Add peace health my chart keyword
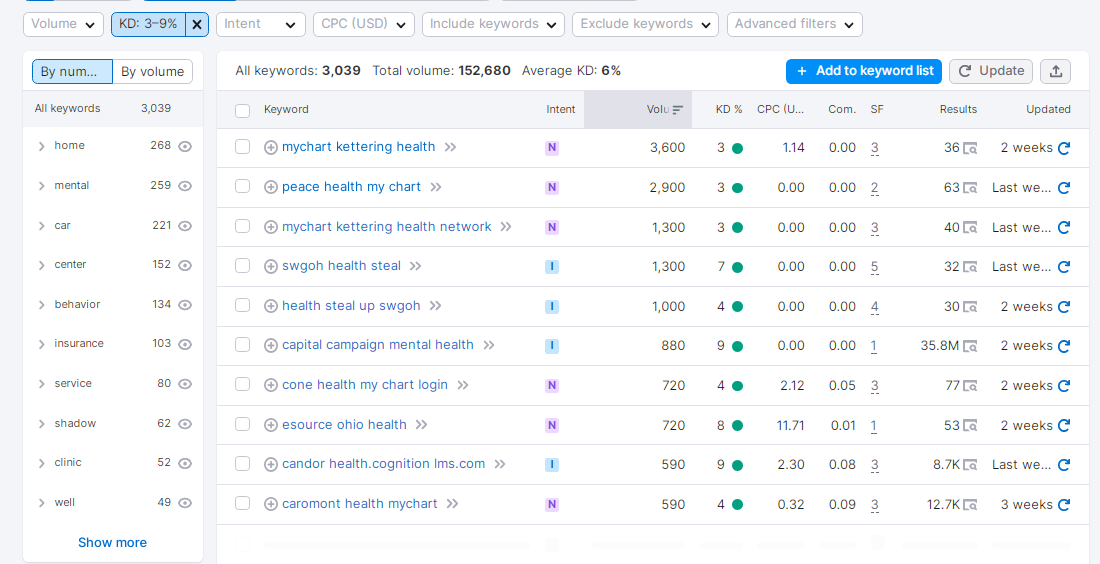This screenshot has height=564, width=1100. point(270,187)
